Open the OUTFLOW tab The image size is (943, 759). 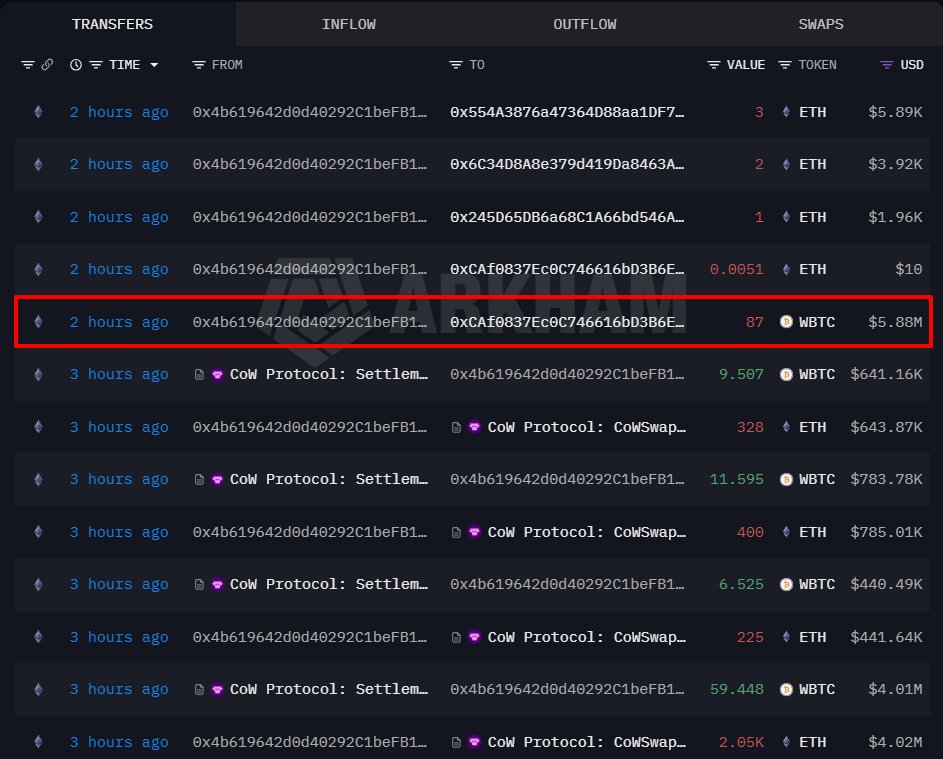585,24
